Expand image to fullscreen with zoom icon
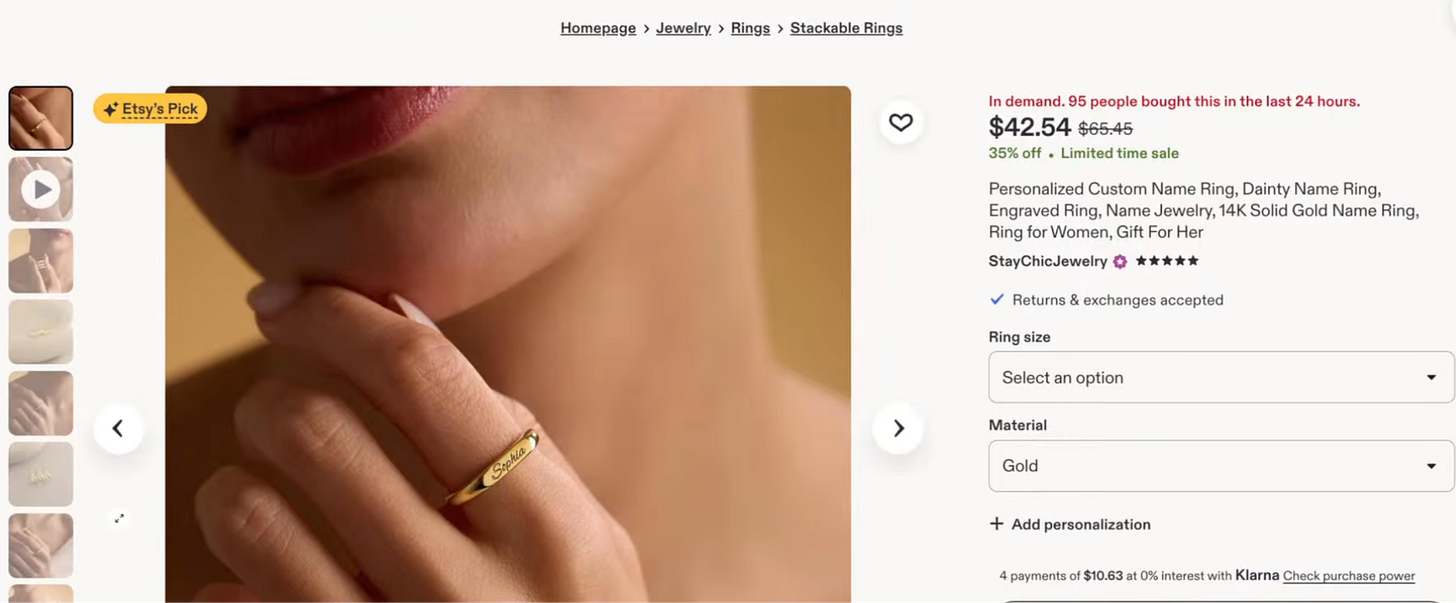 click(x=119, y=518)
